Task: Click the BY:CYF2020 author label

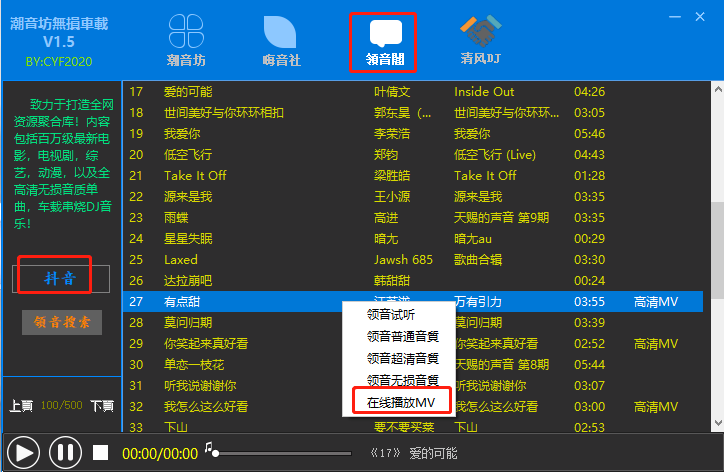Action: 59,62
